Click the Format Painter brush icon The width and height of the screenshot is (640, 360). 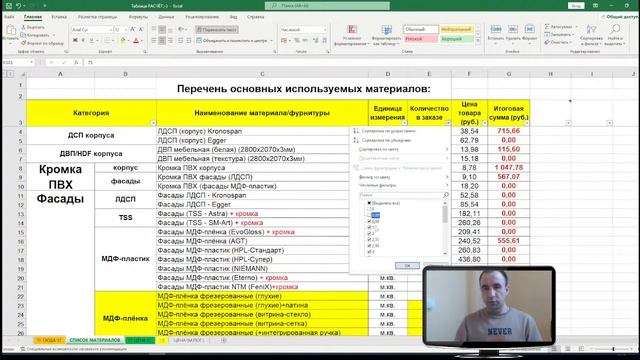click(x=24, y=43)
